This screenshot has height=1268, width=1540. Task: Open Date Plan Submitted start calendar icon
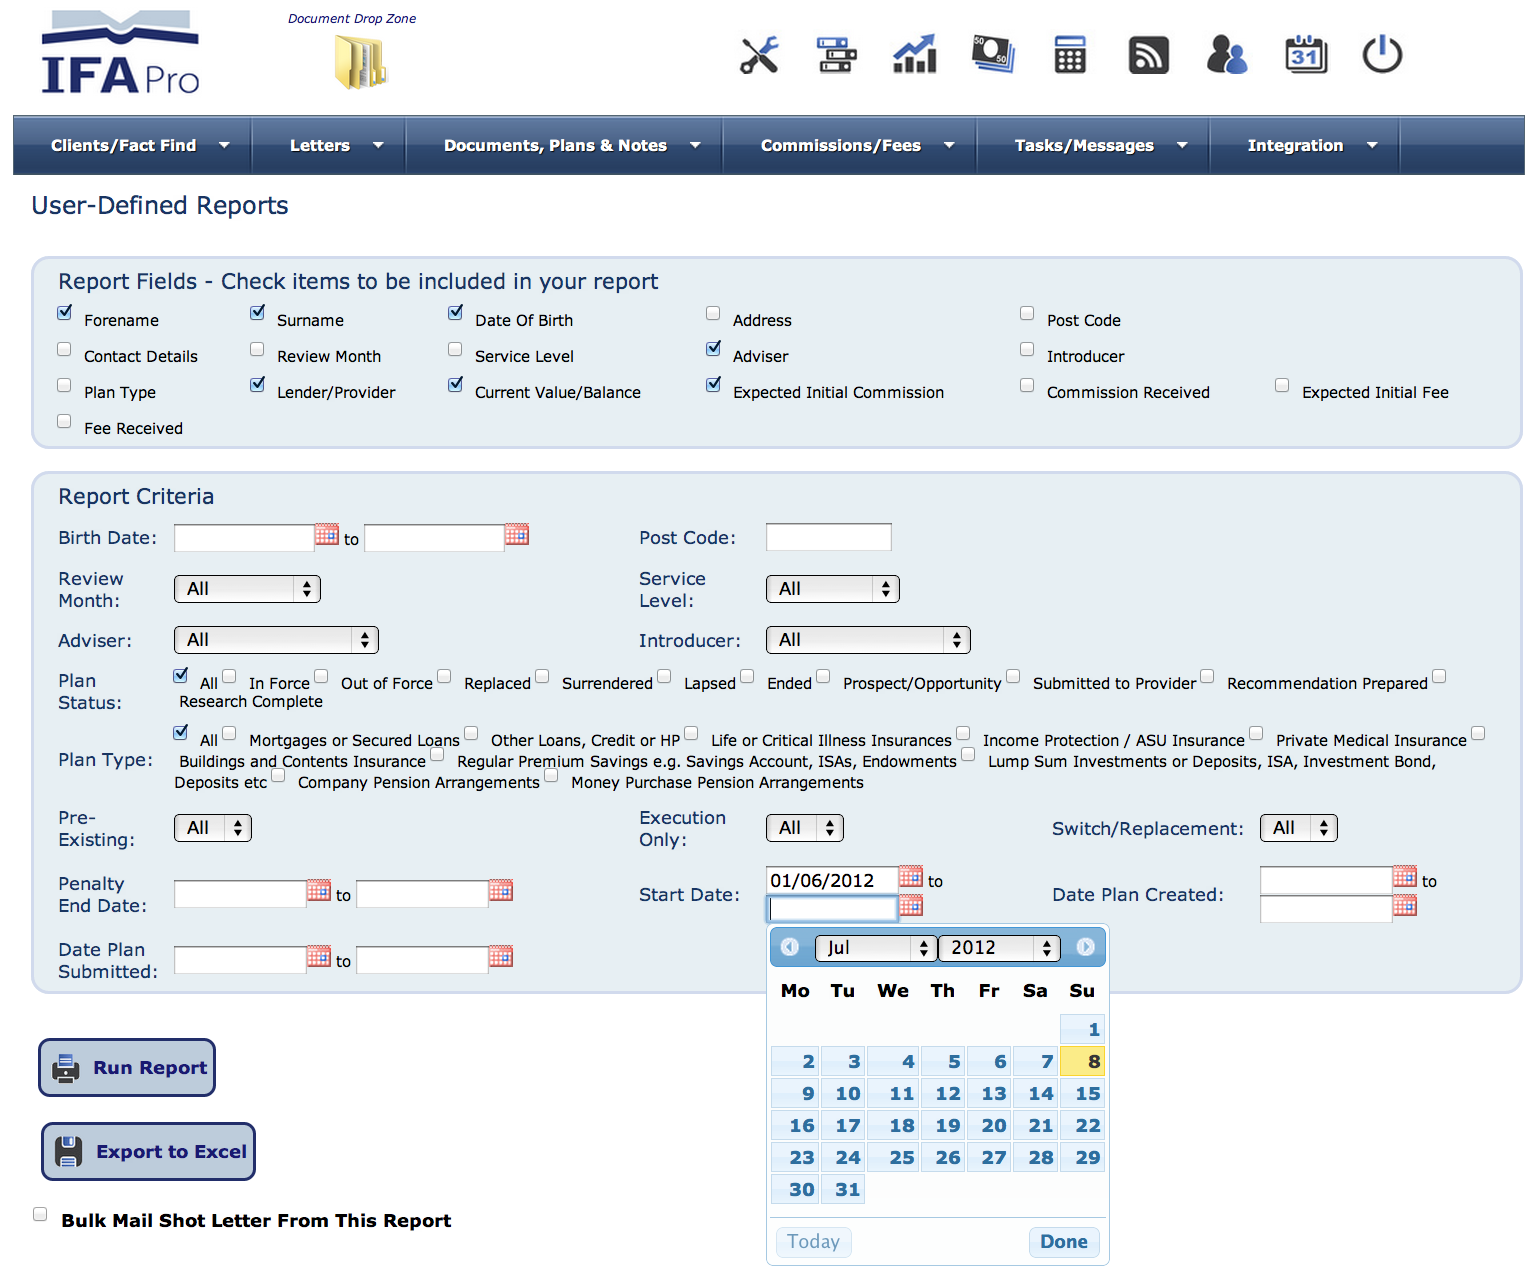click(x=319, y=956)
